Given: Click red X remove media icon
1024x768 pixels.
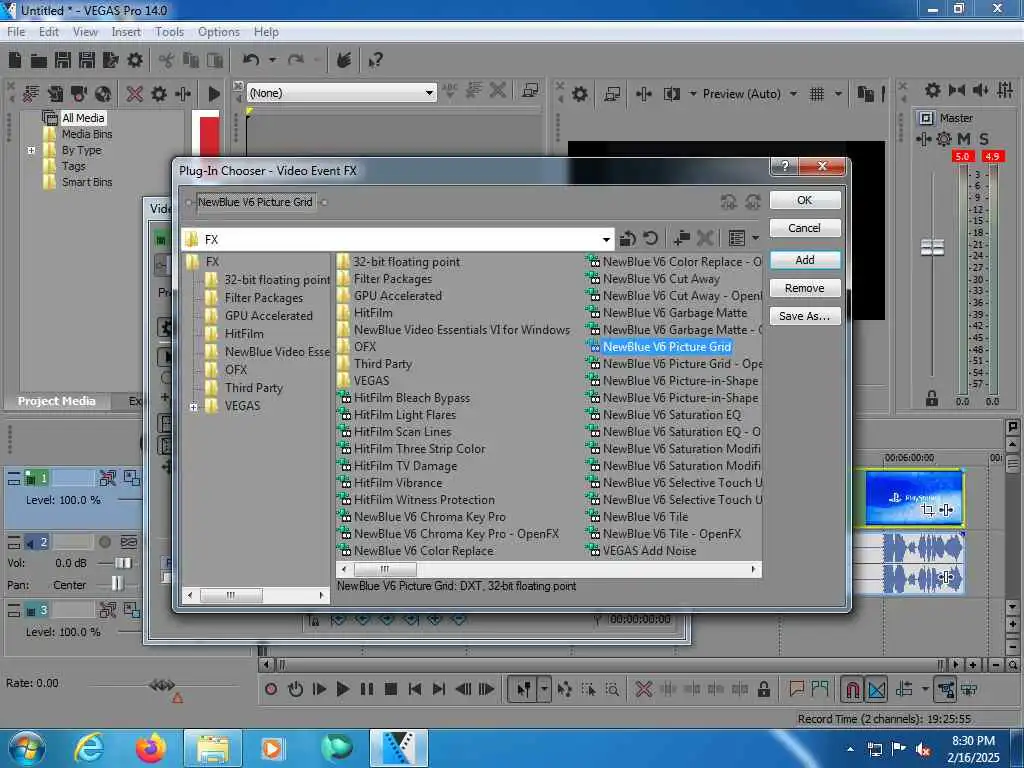Looking at the screenshot, I should tap(135, 94).
